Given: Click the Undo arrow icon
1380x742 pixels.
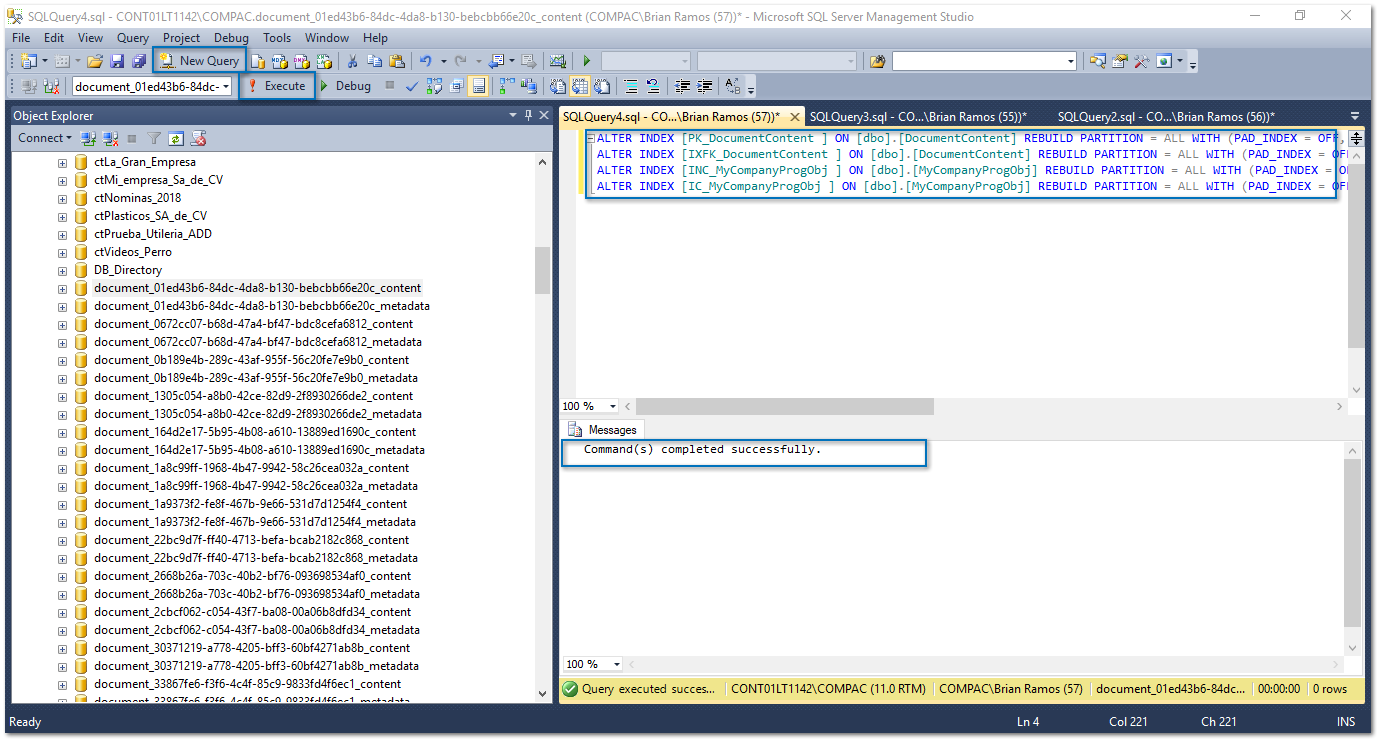Looking at the screenshot, I should [x=426, y=62].
